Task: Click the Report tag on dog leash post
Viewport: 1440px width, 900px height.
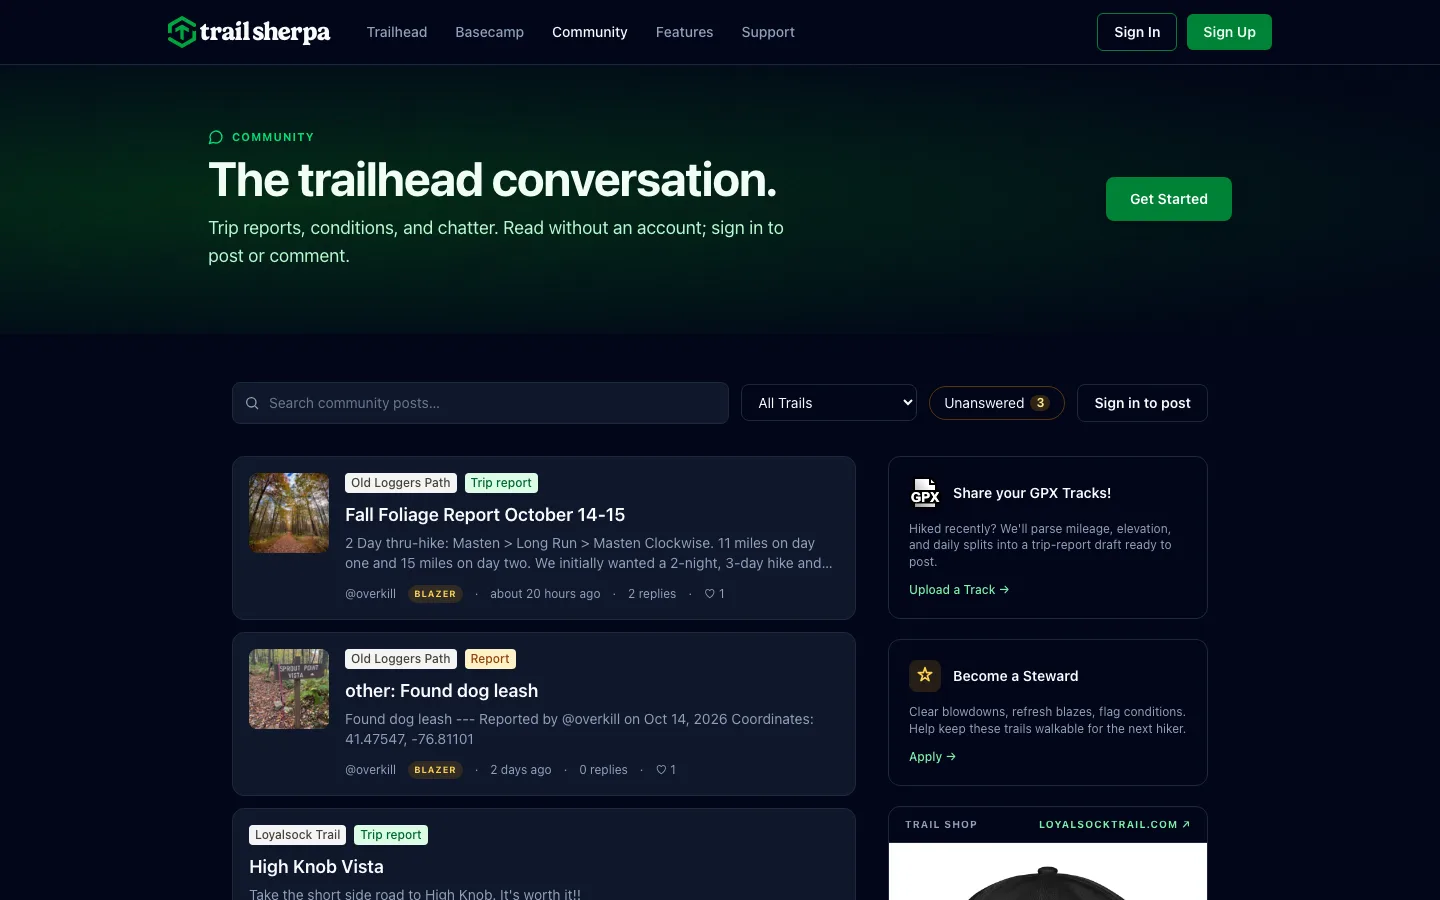Action: 490,659
